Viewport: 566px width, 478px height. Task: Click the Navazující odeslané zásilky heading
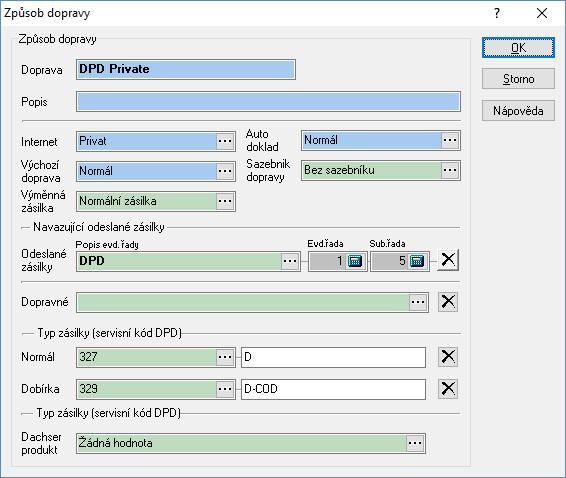click(99, 227)
